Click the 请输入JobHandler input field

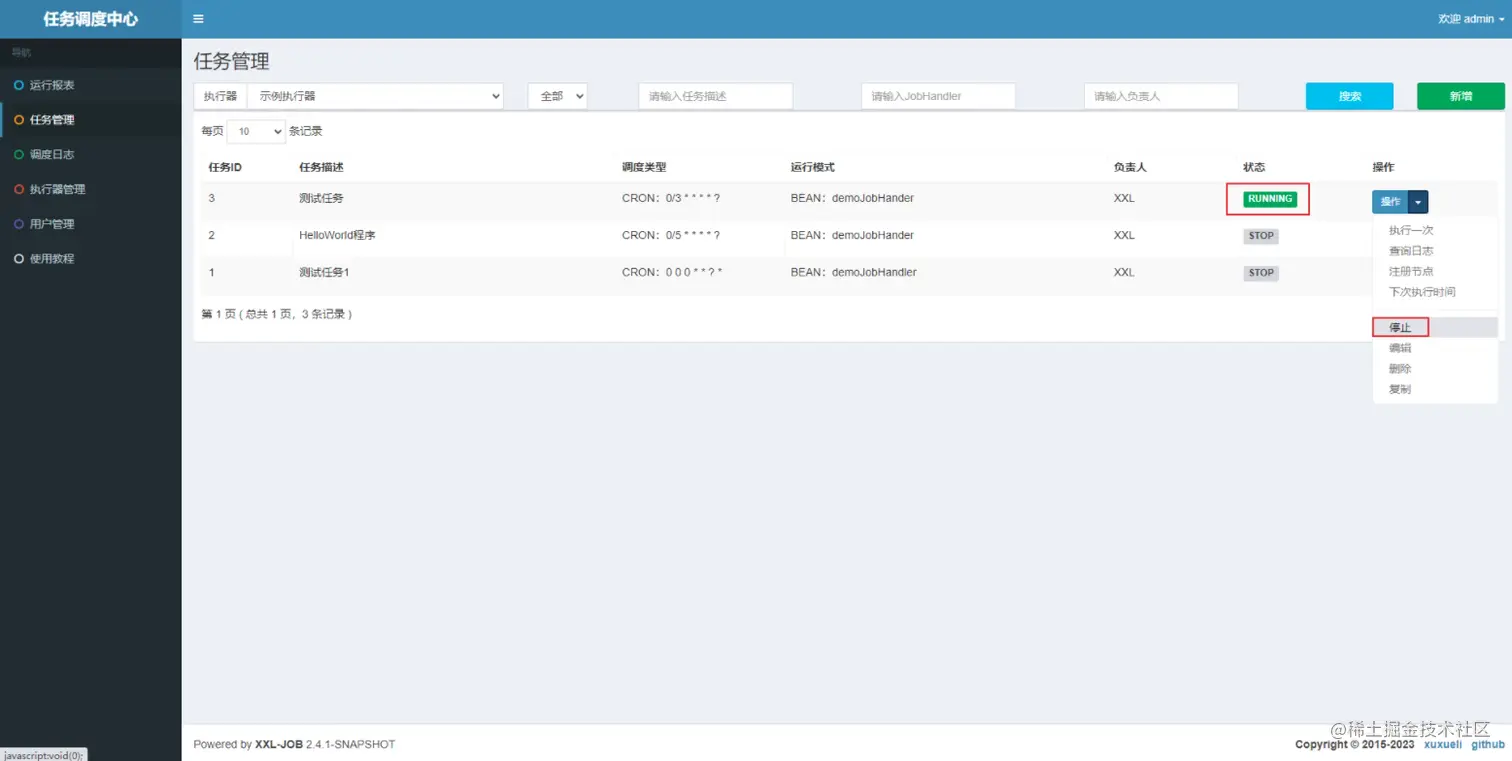(938, 96)
